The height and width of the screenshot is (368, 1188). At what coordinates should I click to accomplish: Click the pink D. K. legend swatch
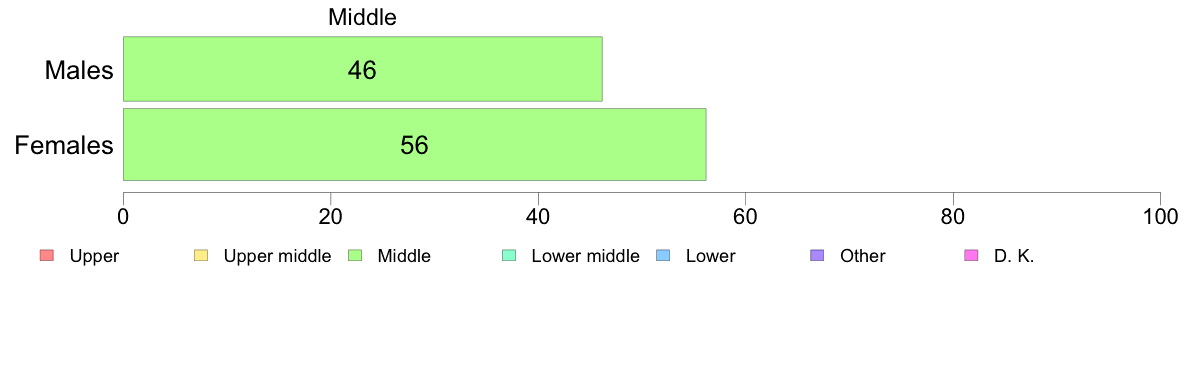coord(971,256)
